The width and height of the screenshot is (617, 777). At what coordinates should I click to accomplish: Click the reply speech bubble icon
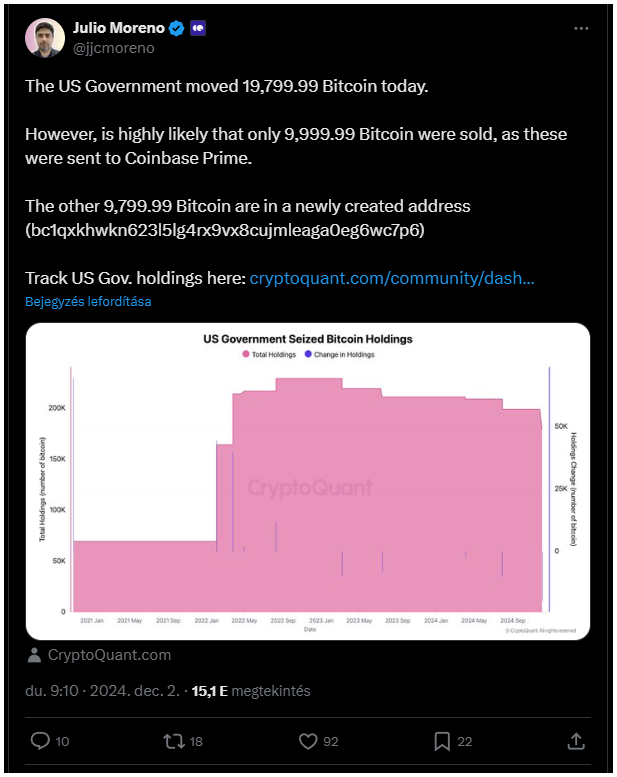click(x=40, y=741)
